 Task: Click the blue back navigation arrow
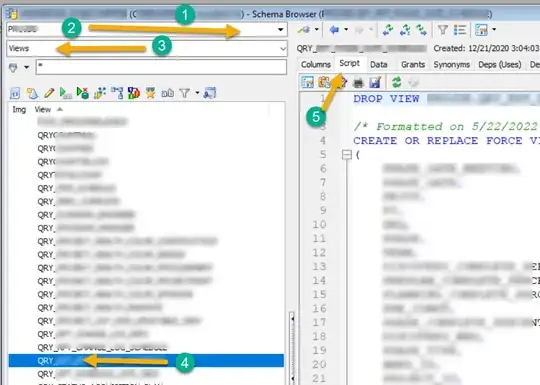coord(334,30)
